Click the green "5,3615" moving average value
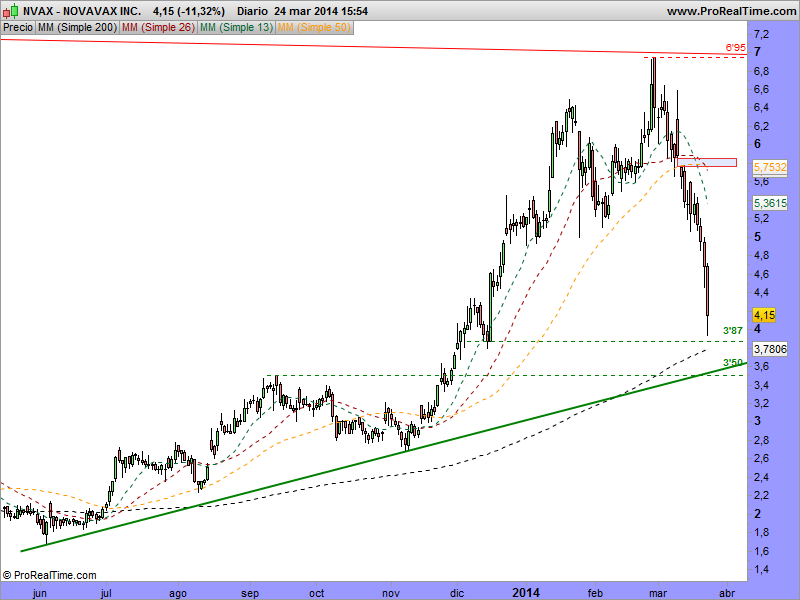 tap(770, 204)
